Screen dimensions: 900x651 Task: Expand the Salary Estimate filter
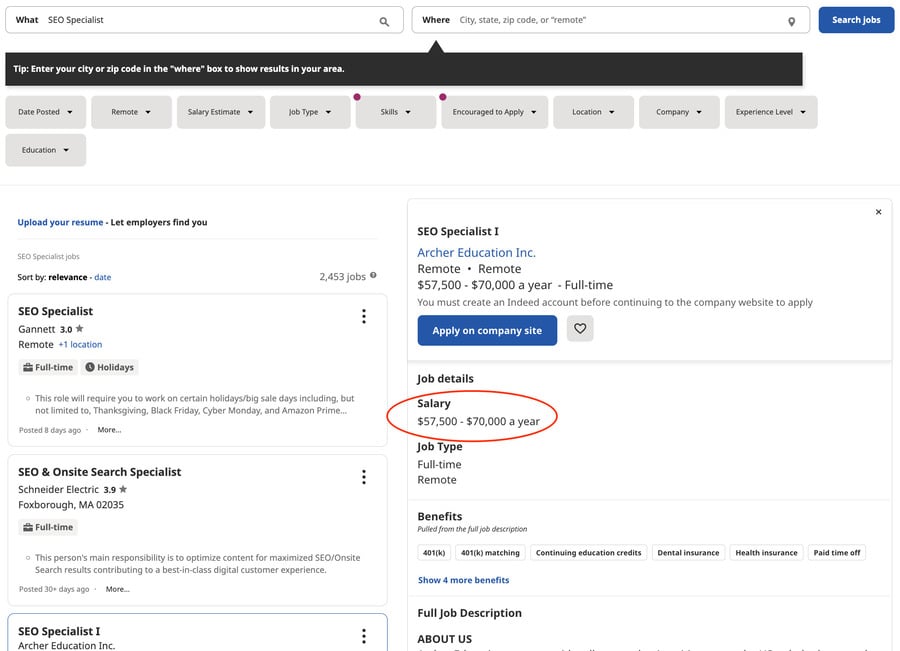pos(220,112)
